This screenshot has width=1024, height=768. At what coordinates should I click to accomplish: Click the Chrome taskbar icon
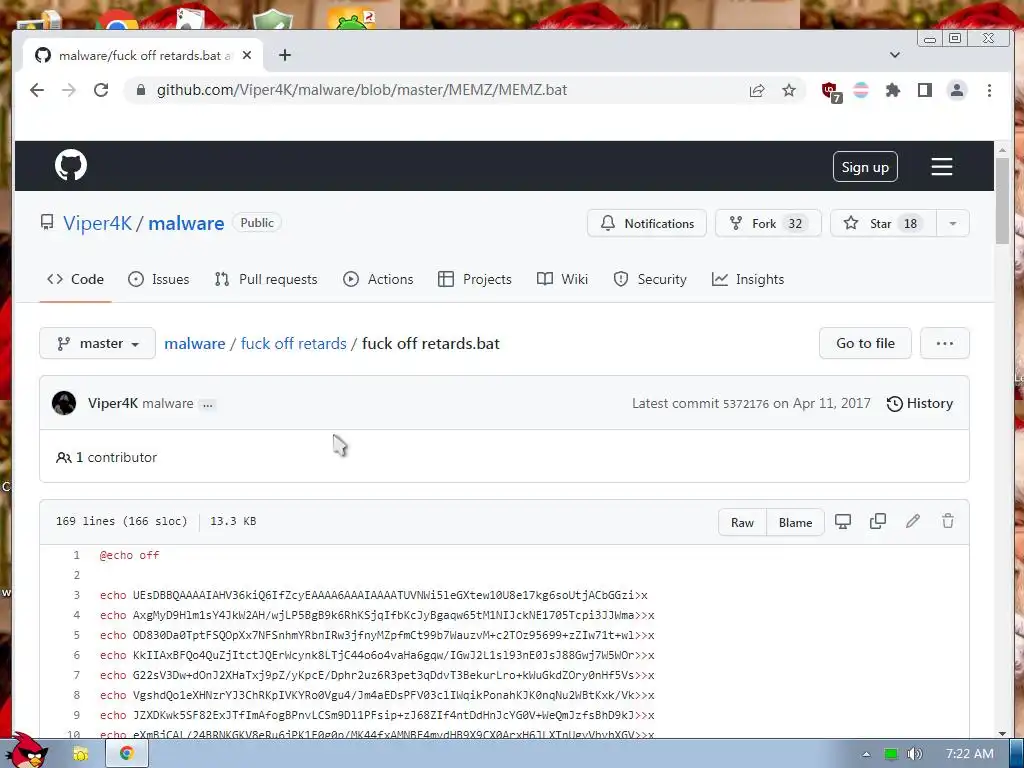pyautogui.click(x=127, y=754)
